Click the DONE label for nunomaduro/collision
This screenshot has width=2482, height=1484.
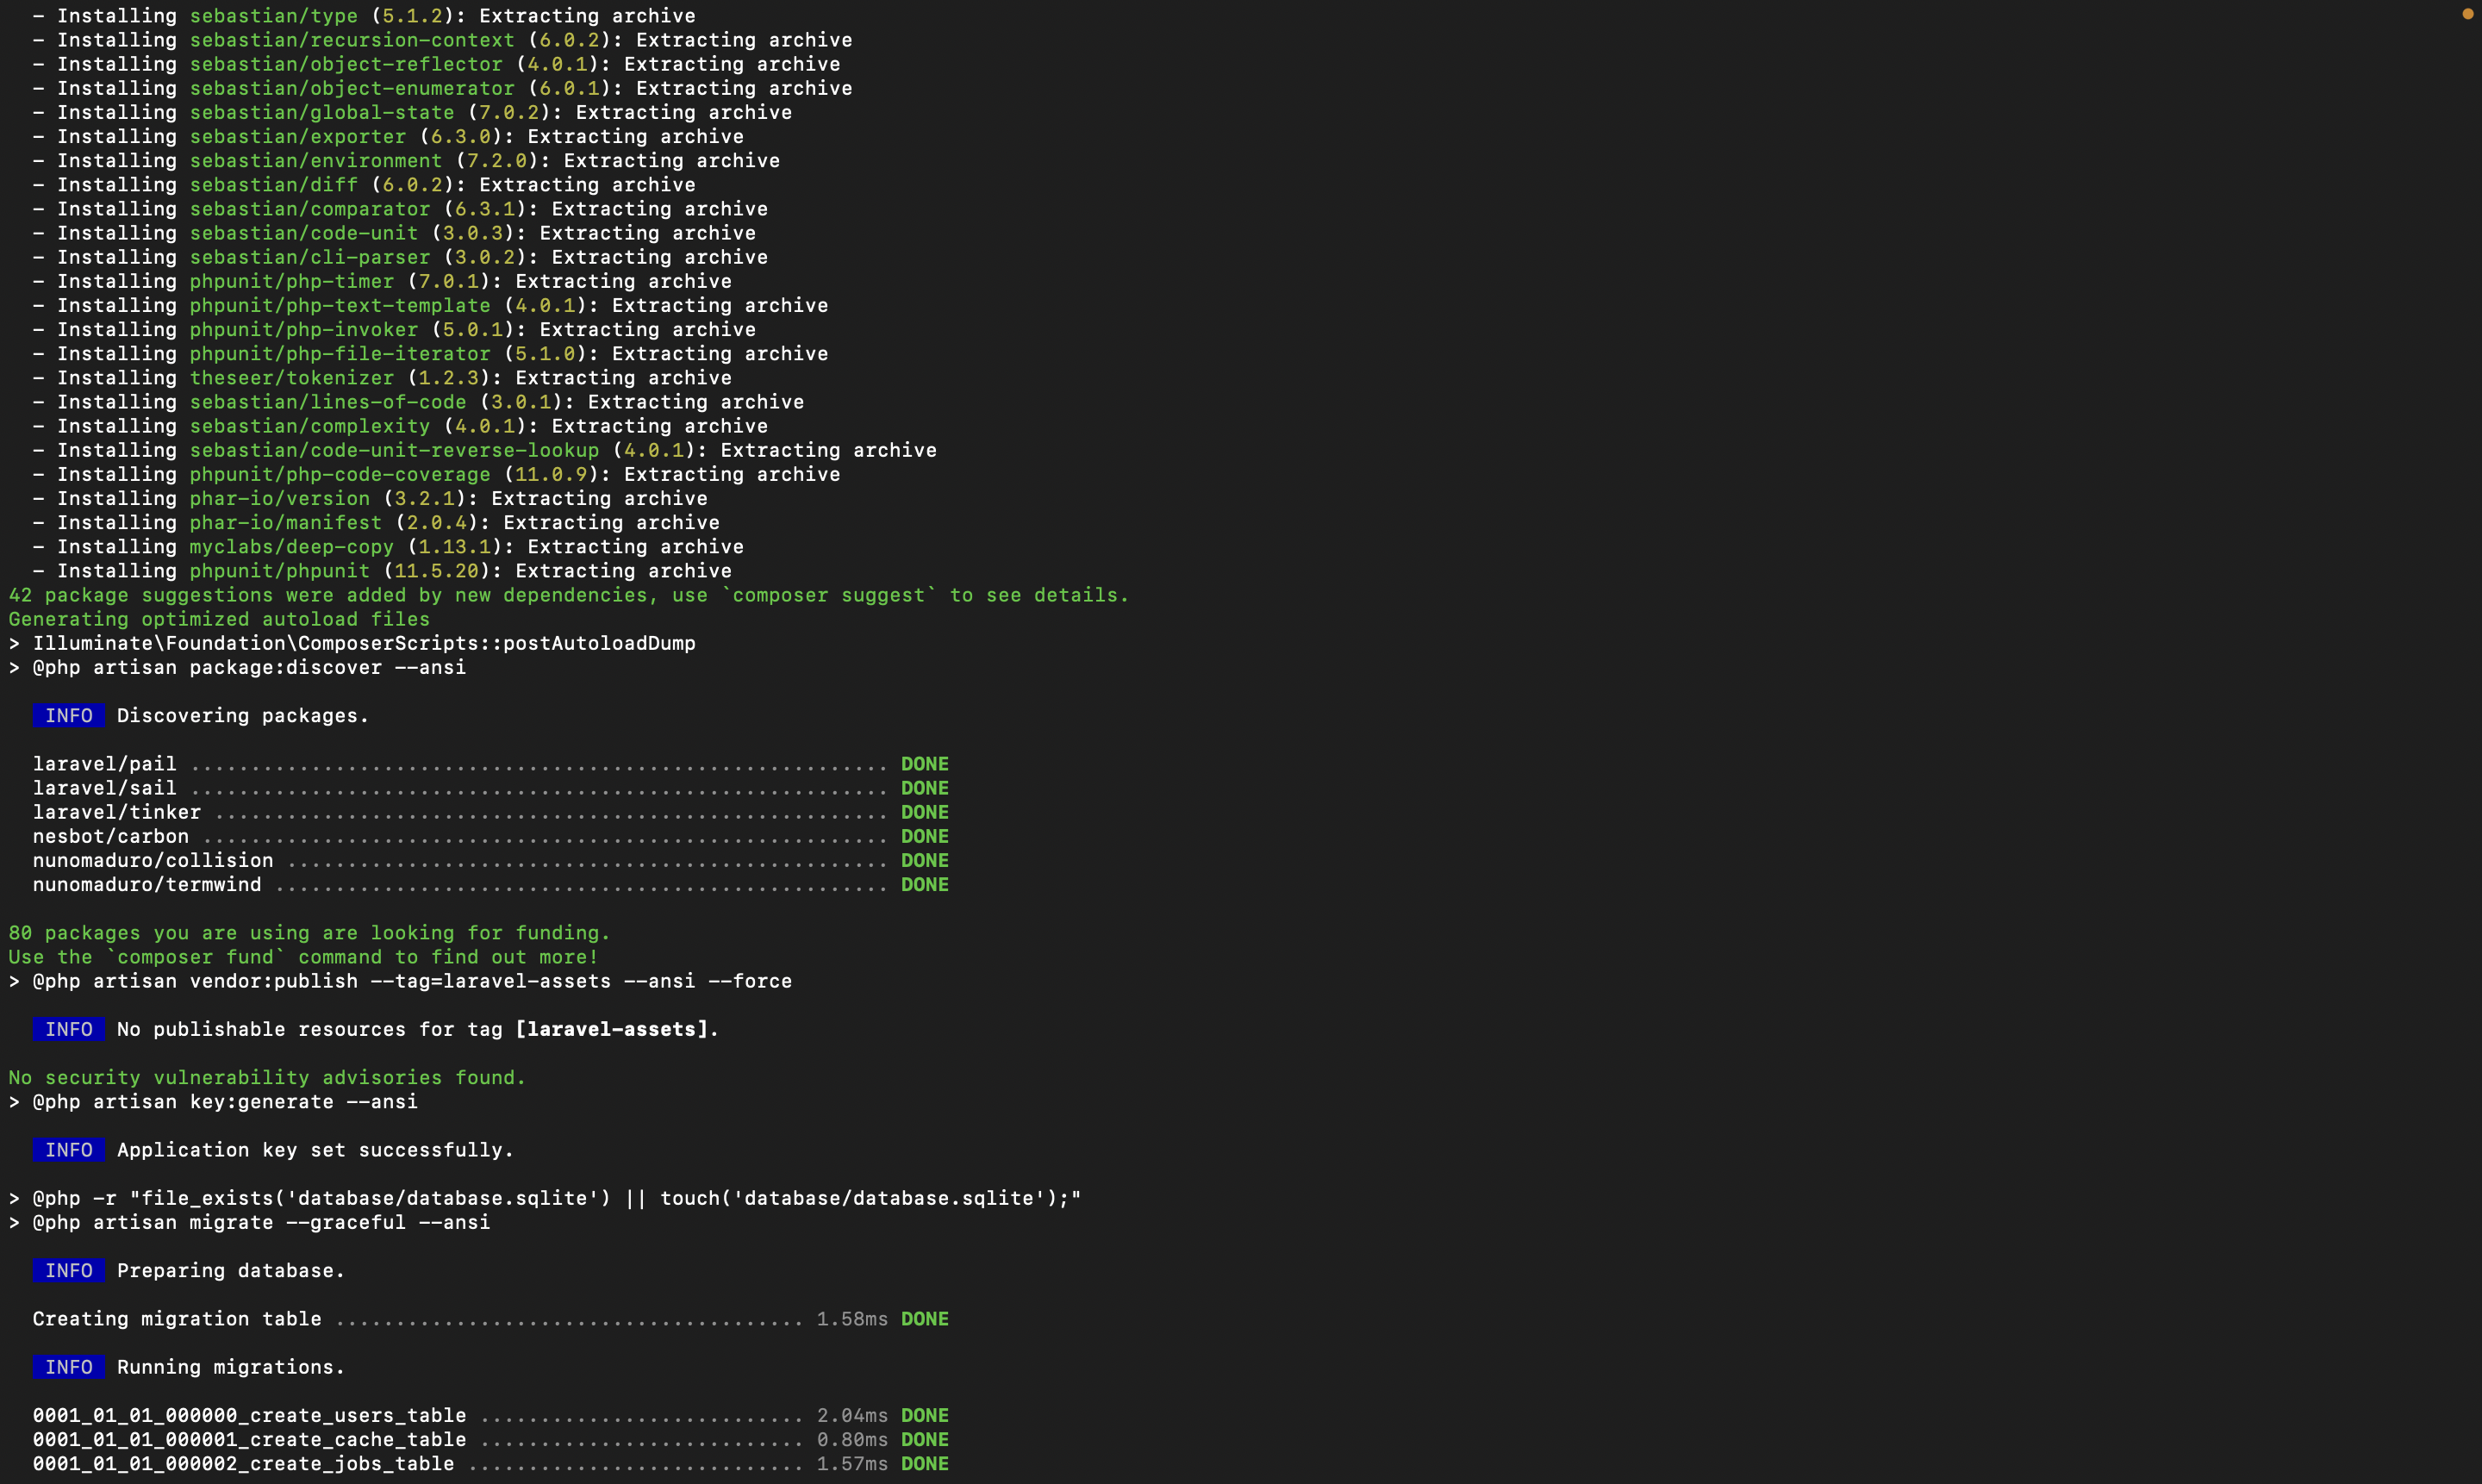[925, 860]
